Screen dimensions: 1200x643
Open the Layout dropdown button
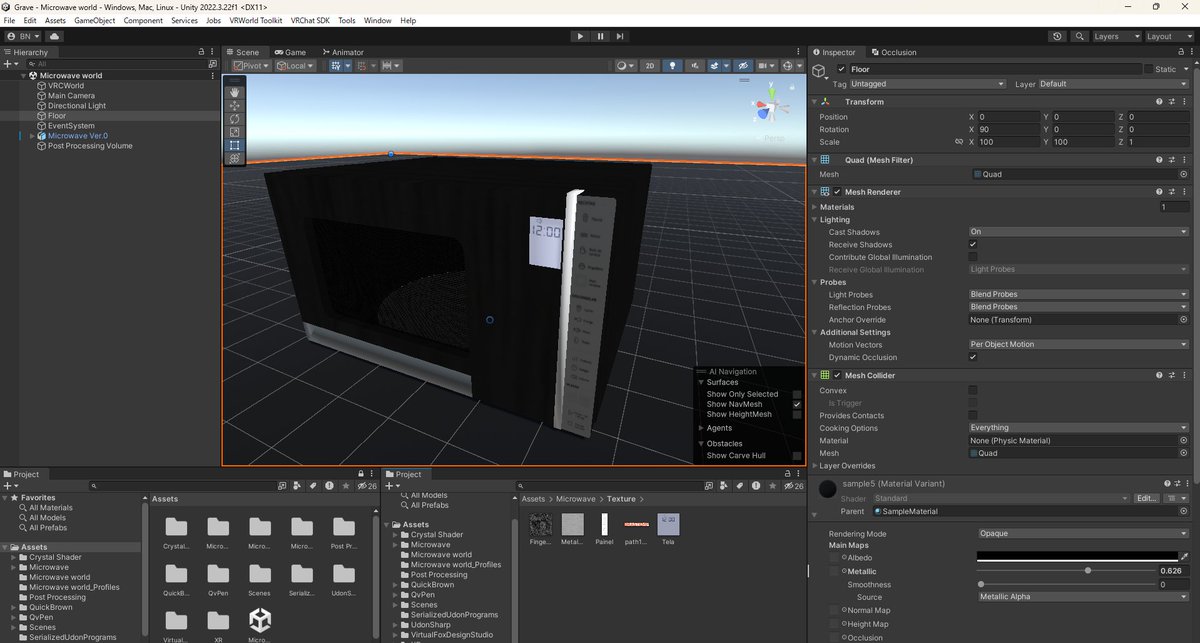tap(1168, 36)
